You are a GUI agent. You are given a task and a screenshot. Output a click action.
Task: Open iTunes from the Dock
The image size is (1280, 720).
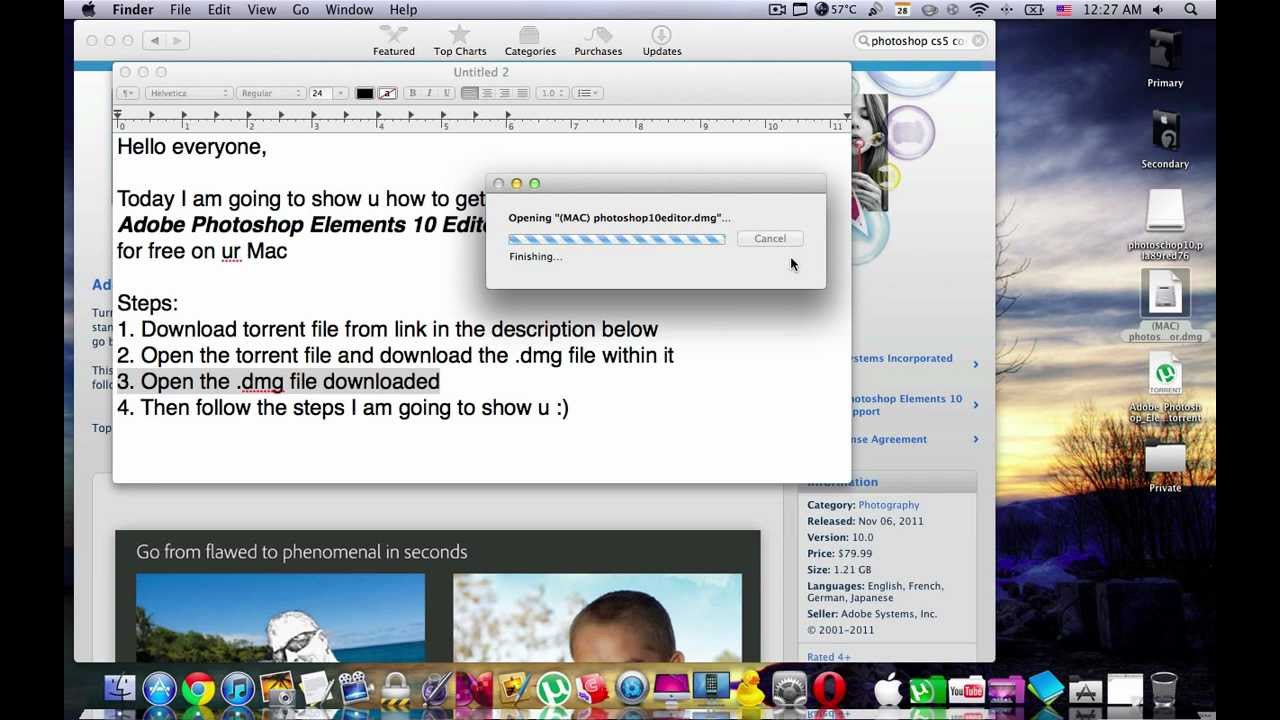coord(238,689)
